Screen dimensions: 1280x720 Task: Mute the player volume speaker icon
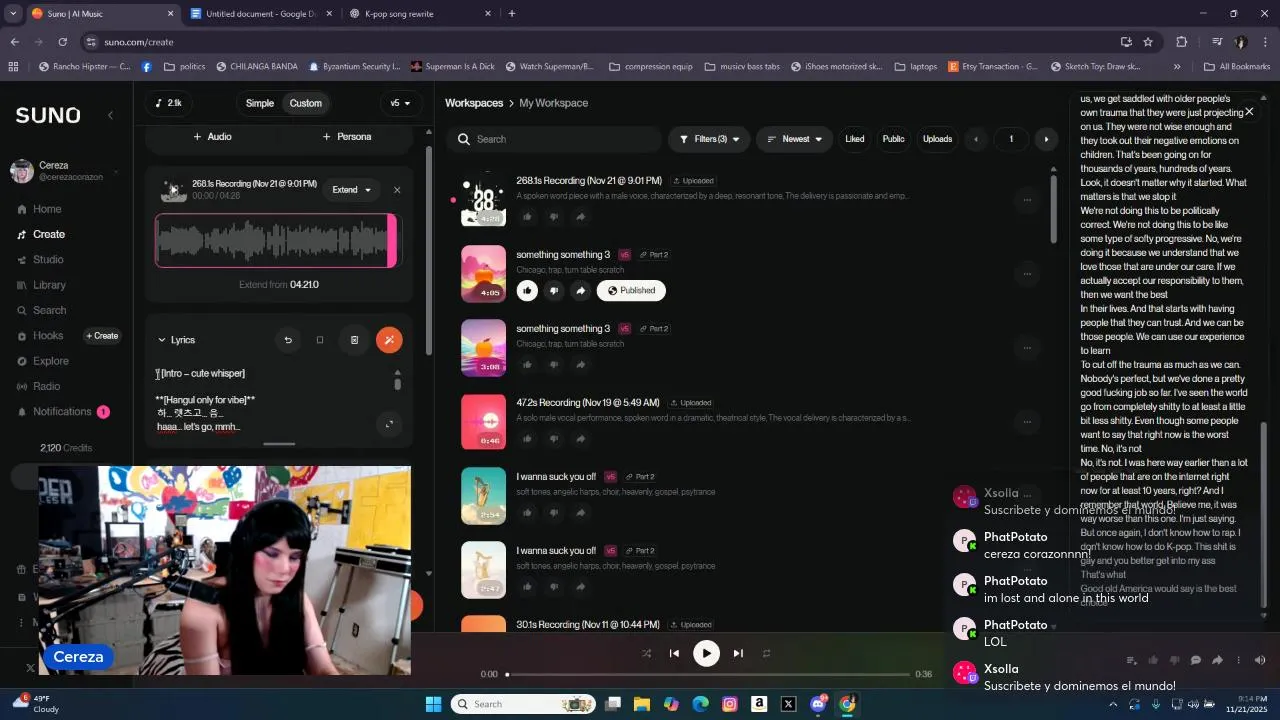tap(1260, 660)
